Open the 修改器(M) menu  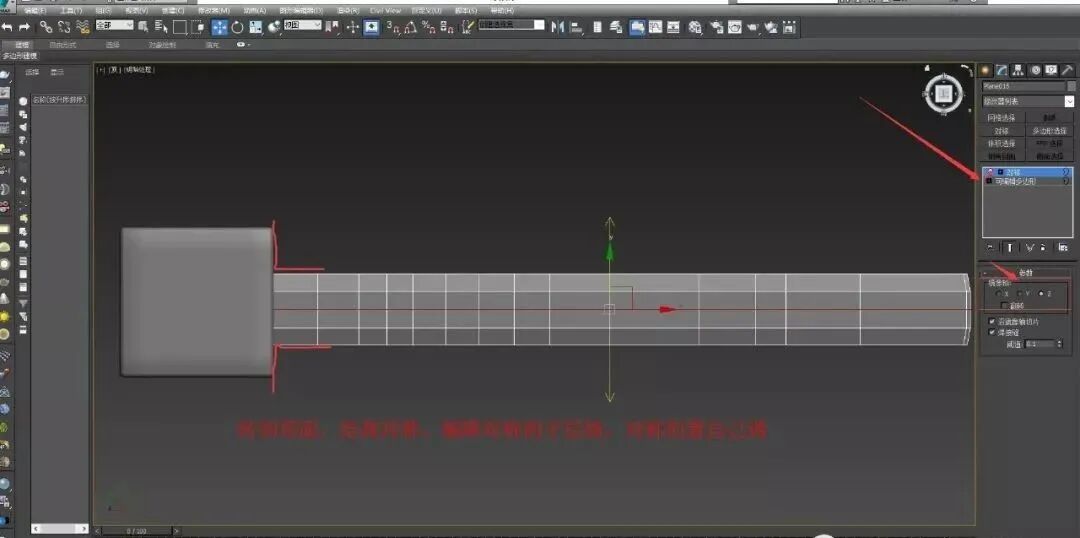pos(214,11)
